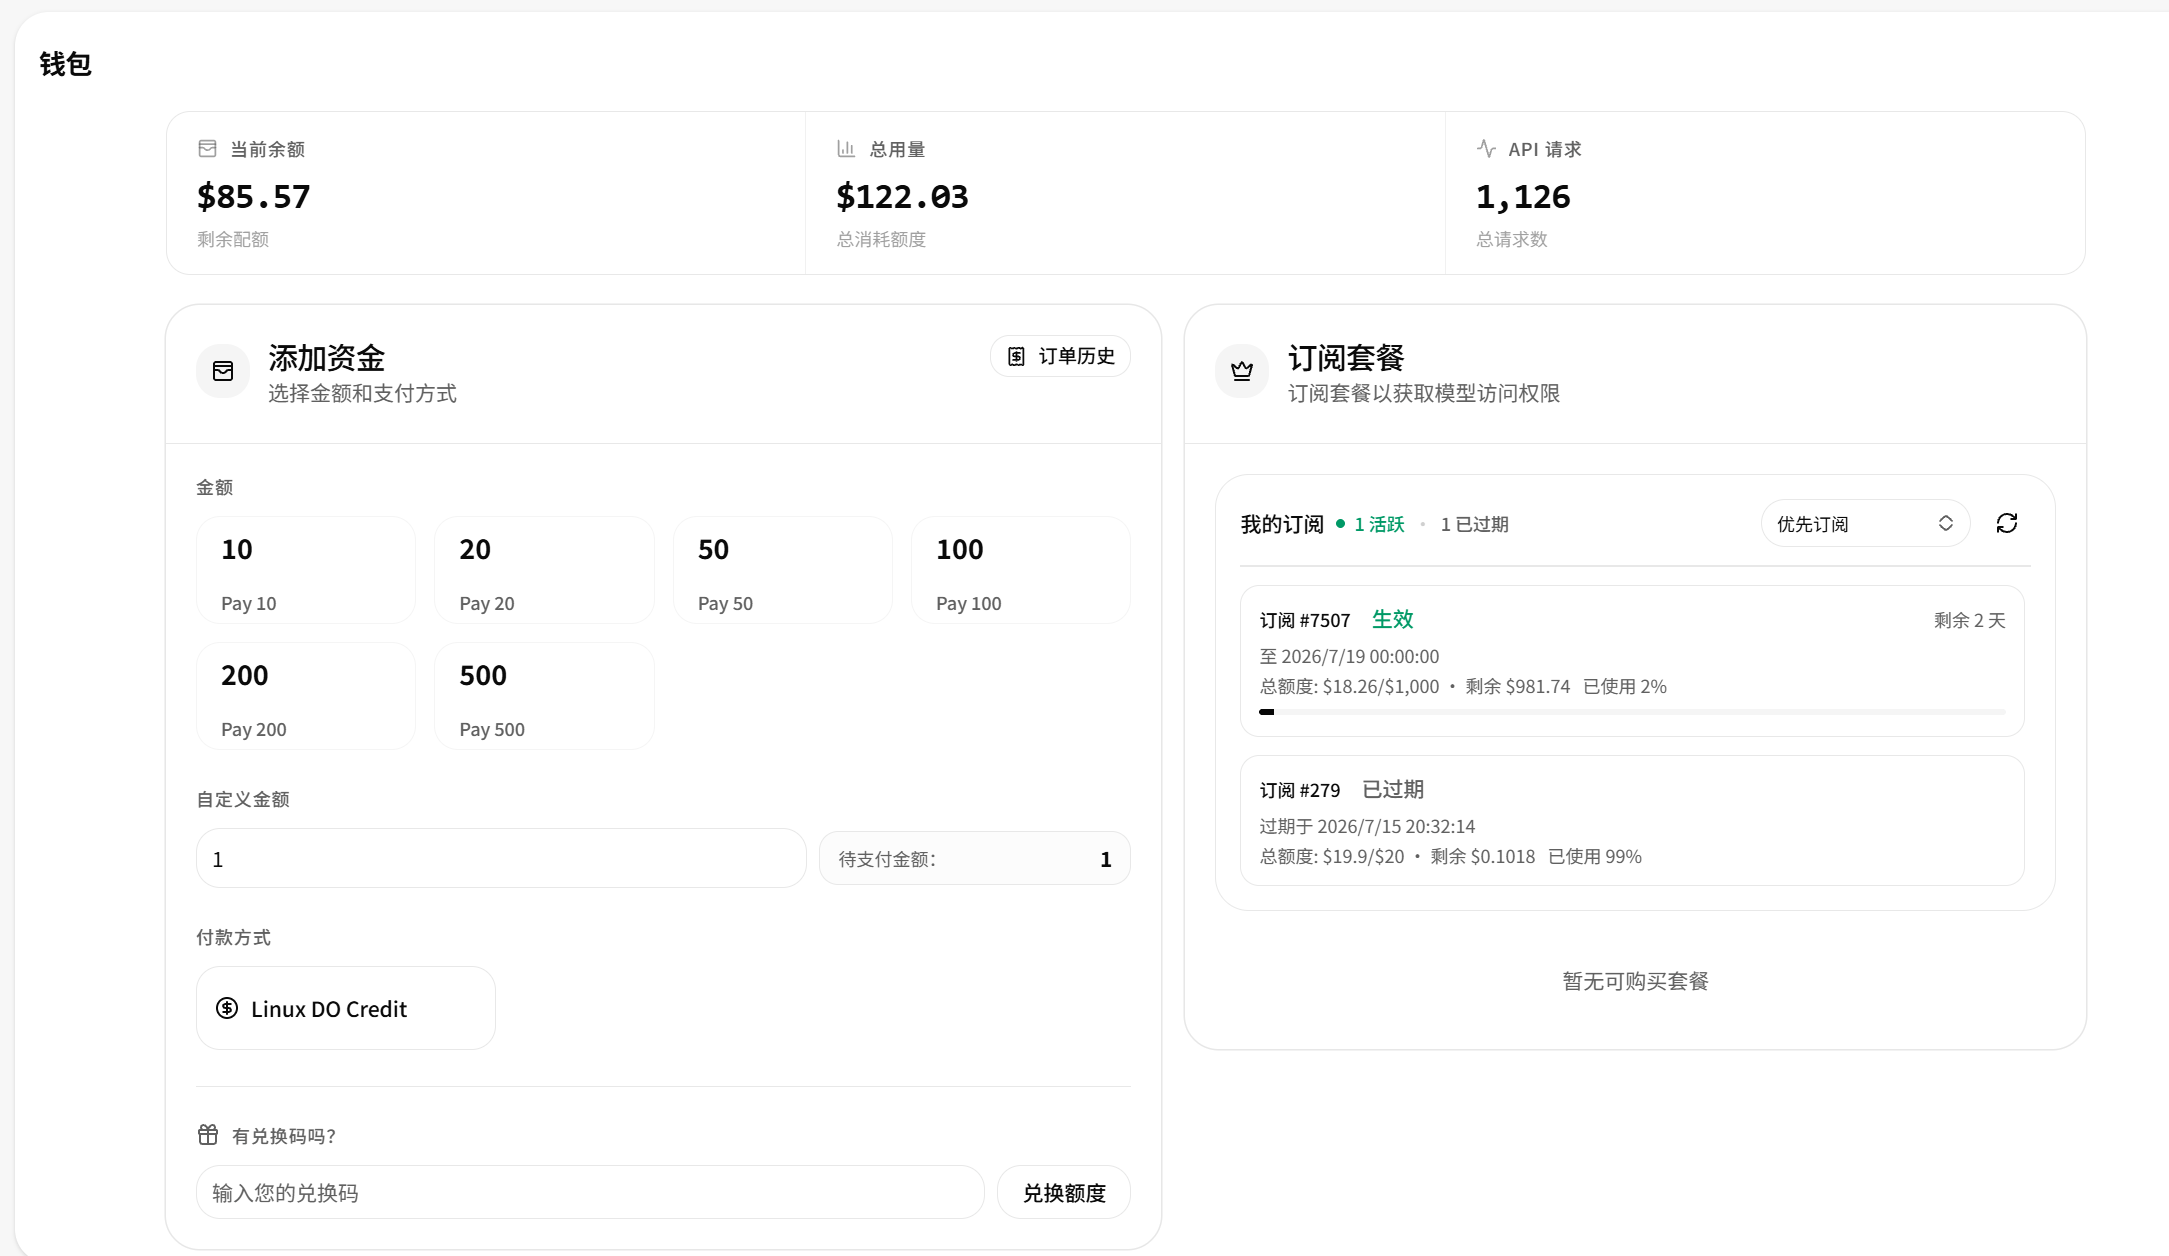Open the 优先订阅 dropdown
The width and height of the screenshot is (2169, 1256).
(1865, 523)
